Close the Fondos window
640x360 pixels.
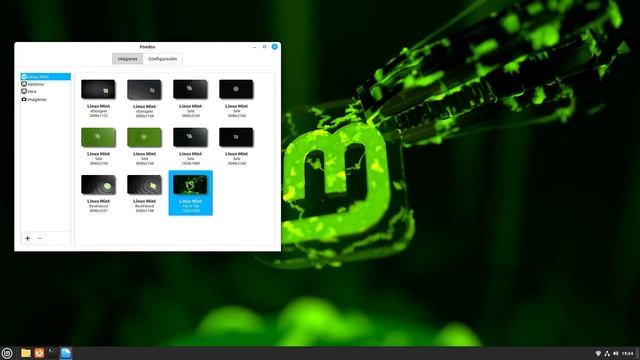(275, 47)
